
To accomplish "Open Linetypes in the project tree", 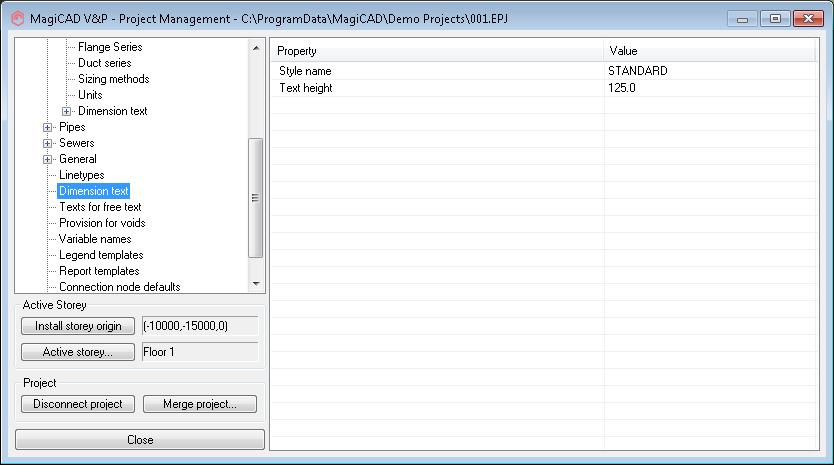I will pos(81,175).
